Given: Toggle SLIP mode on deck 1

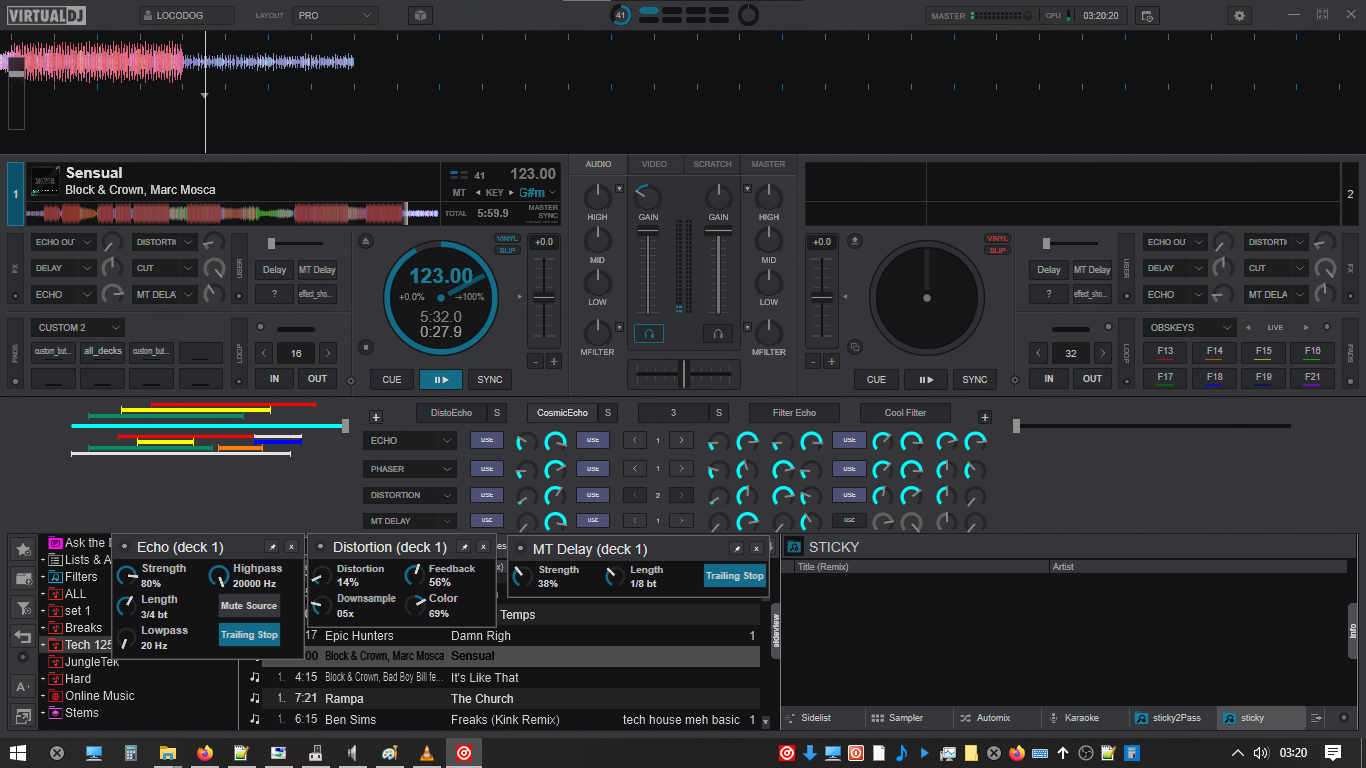Looking at the screenshot, I should pos(508,250).
